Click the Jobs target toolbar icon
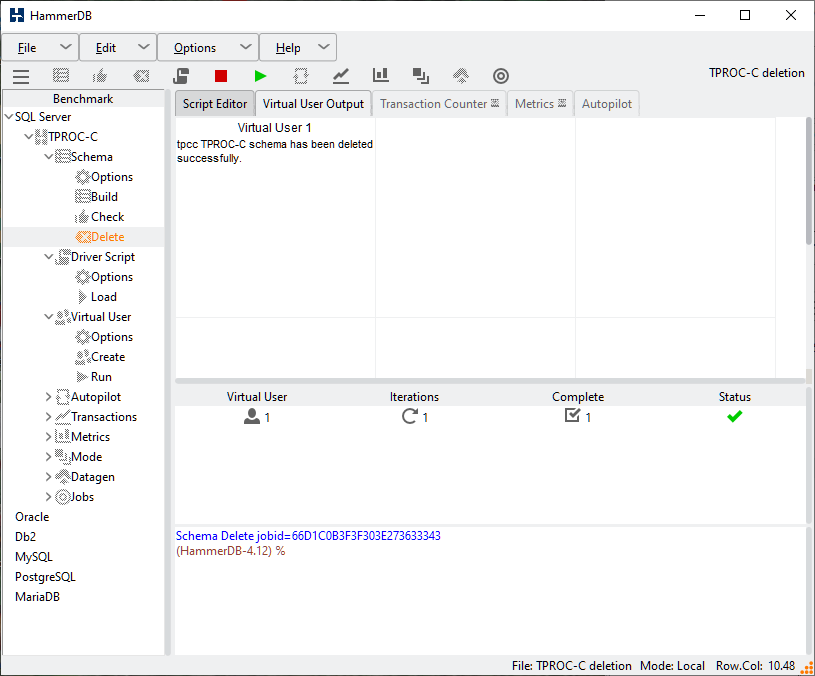This screenshot has height=676, width=815. click(501, 76)
